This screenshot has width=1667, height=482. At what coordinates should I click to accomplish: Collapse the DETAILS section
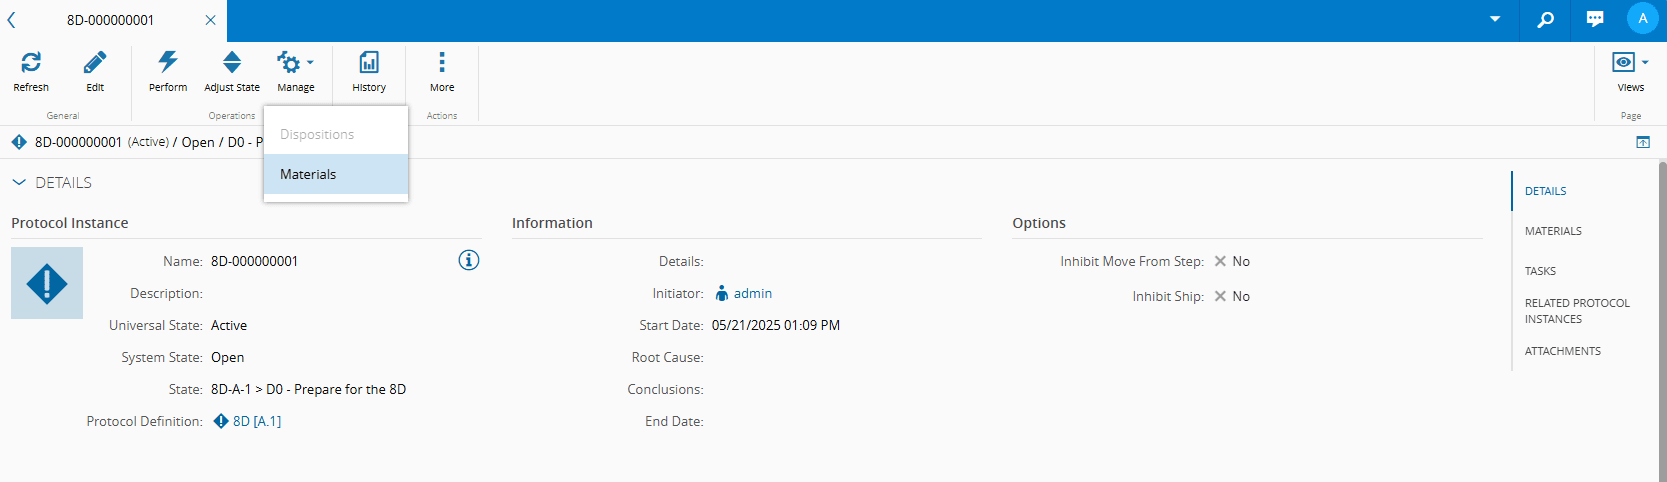click(19, 182)
